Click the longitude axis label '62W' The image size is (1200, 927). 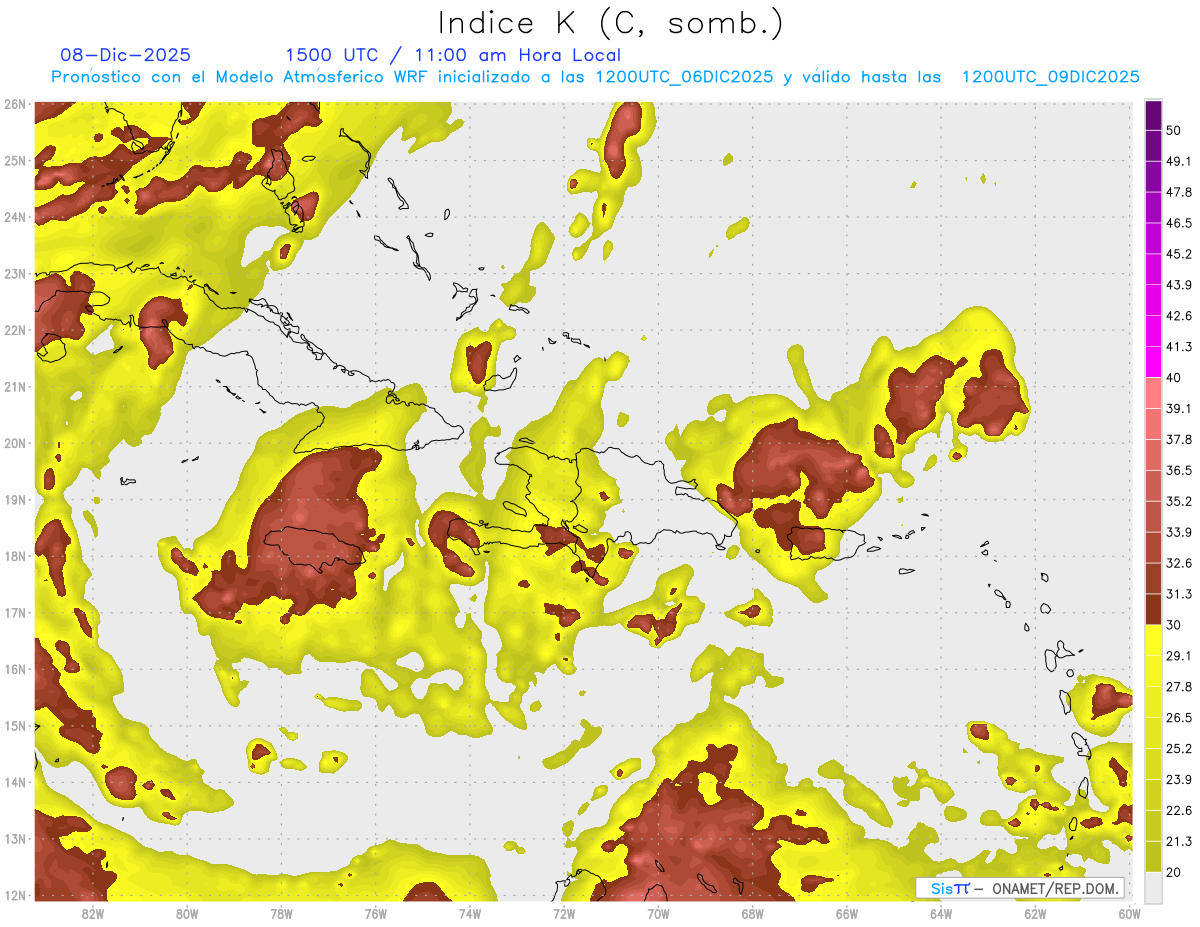1035,914
